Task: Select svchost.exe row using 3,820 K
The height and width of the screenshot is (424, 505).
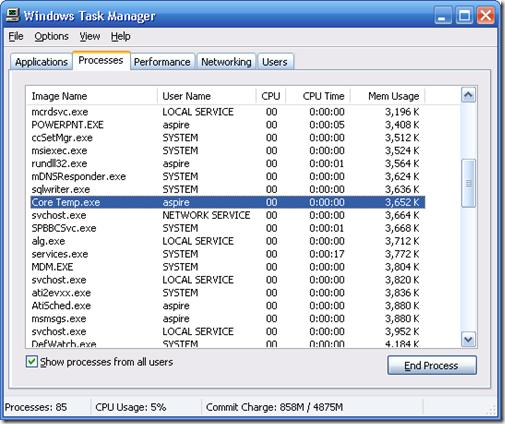Action: [228, 280]
